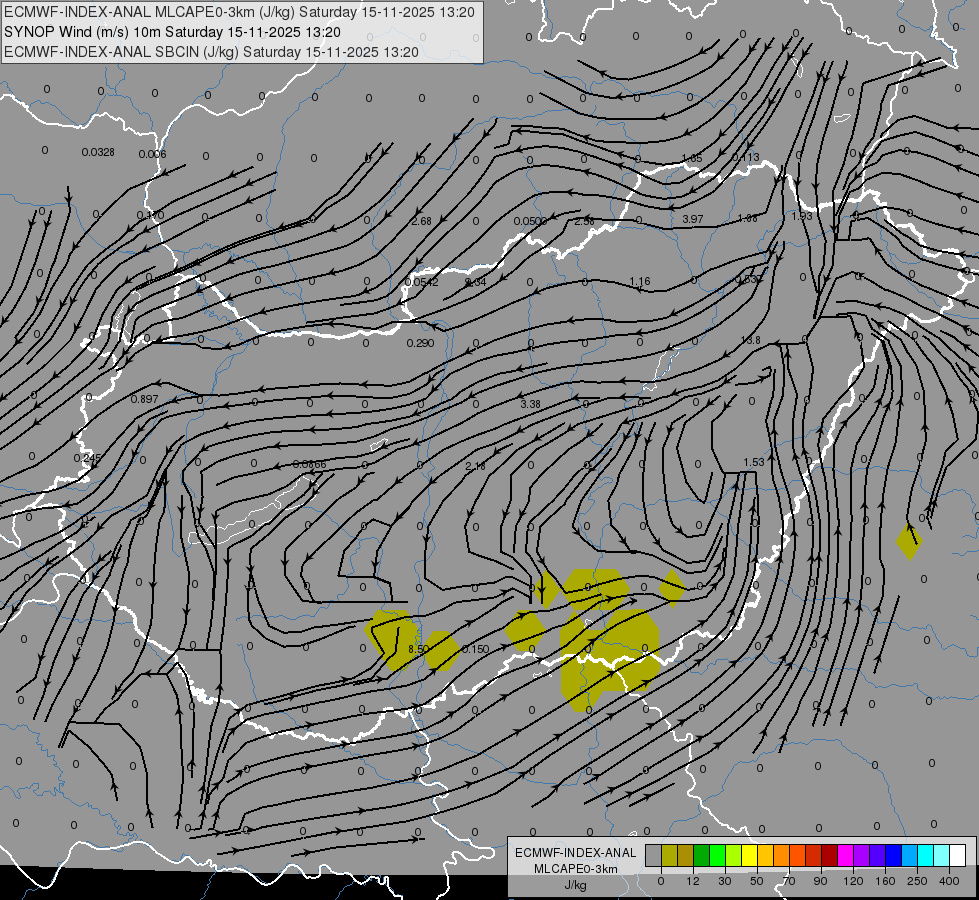Viewport: 979px width, 900px height.
Task: Click the dark green swatch right of the 12 tick
Action: coord(702,855)
